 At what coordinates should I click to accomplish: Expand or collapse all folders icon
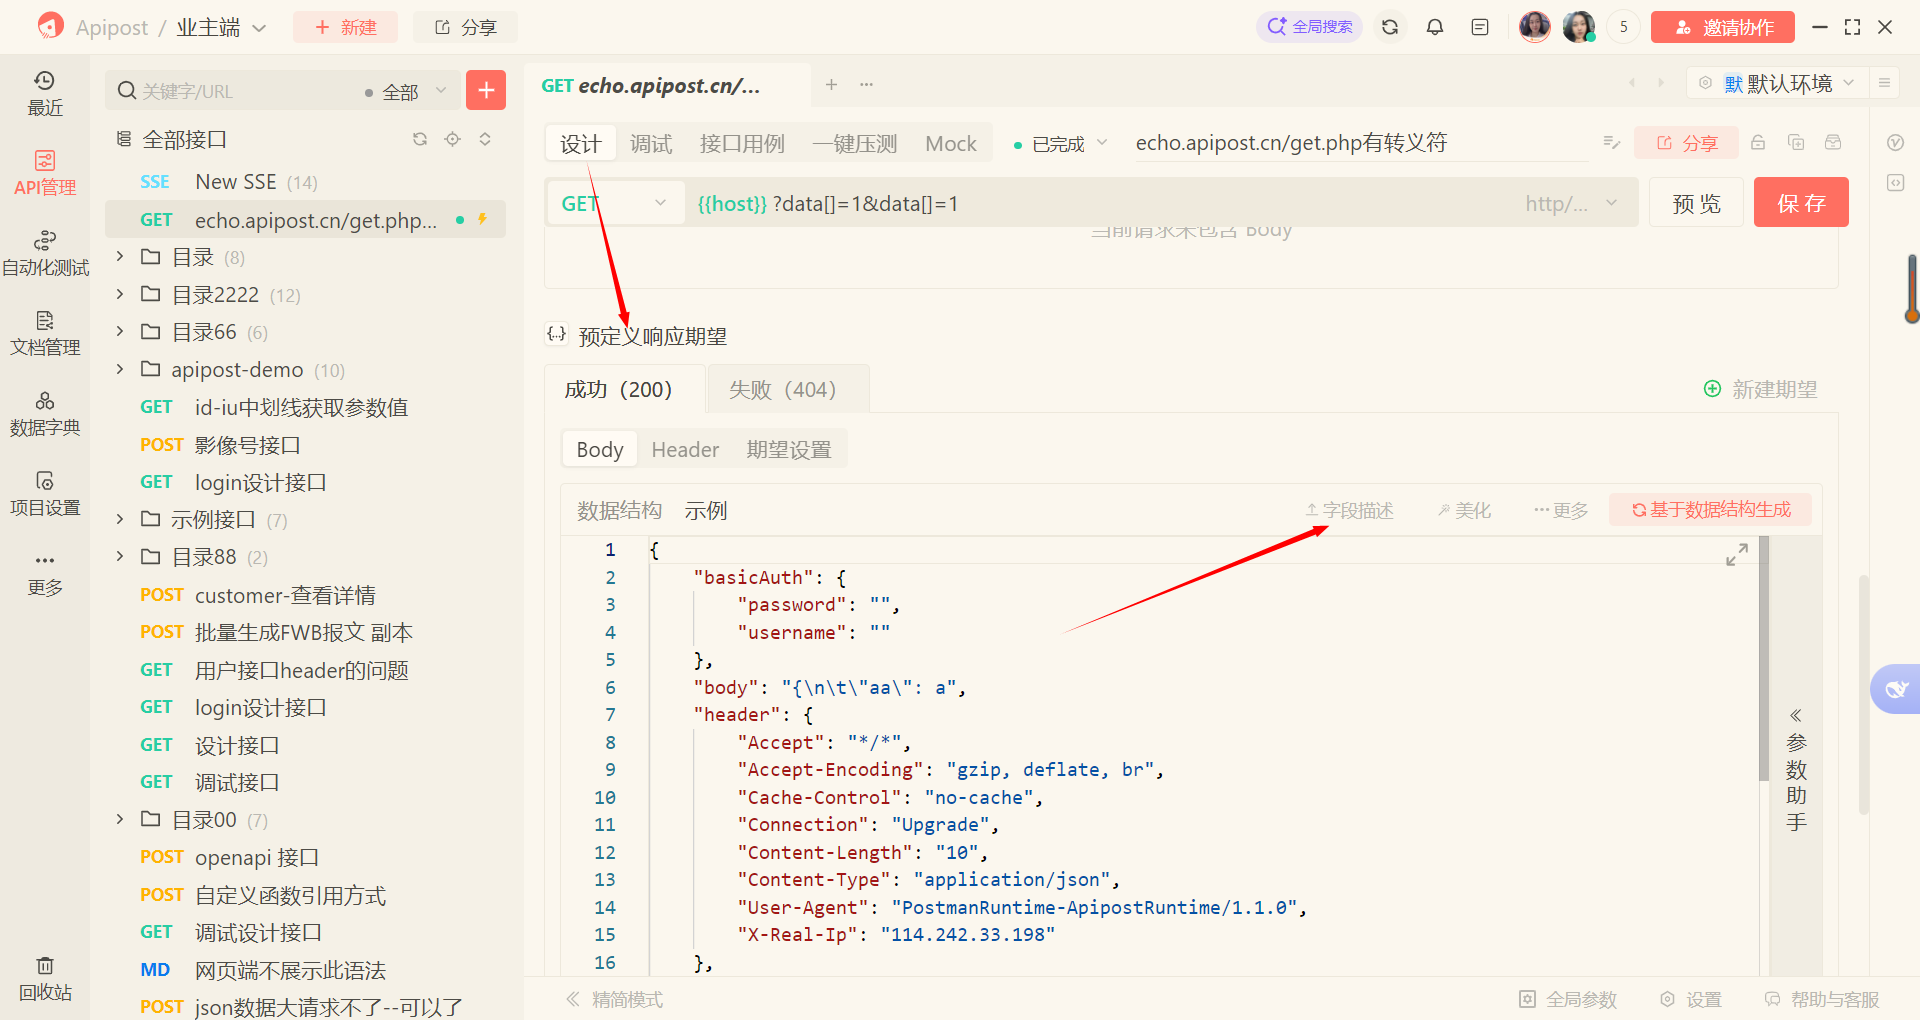[x=485, y=139]
